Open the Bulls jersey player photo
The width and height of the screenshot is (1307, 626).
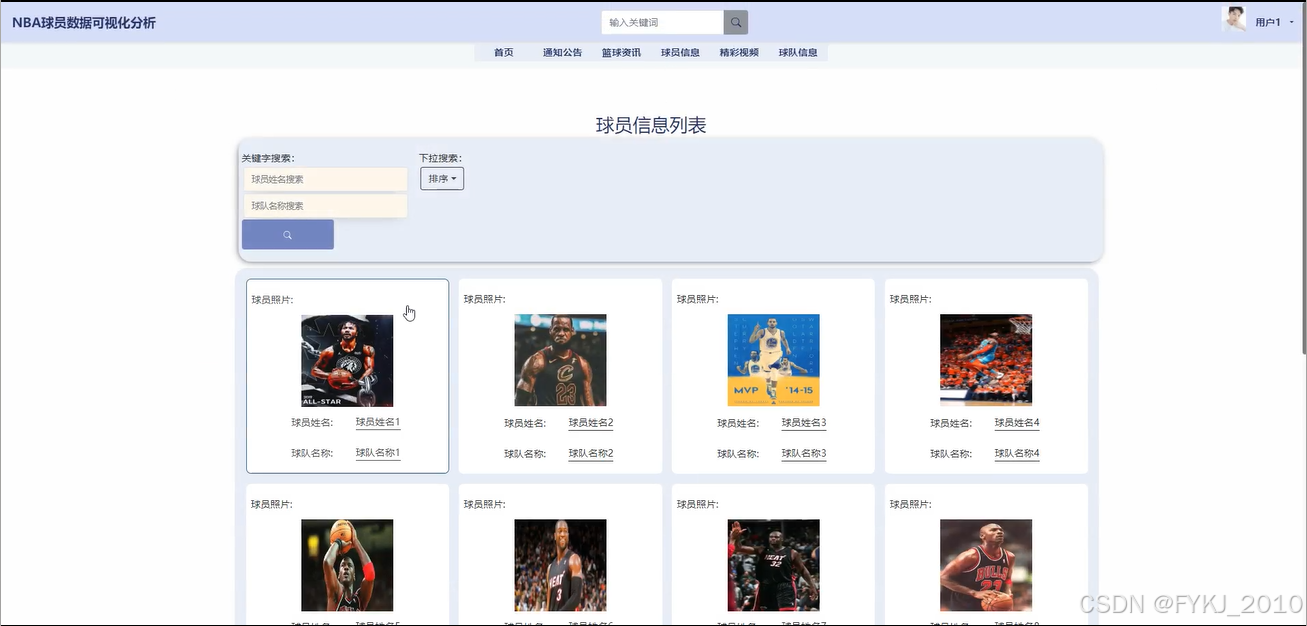point(986,565)
